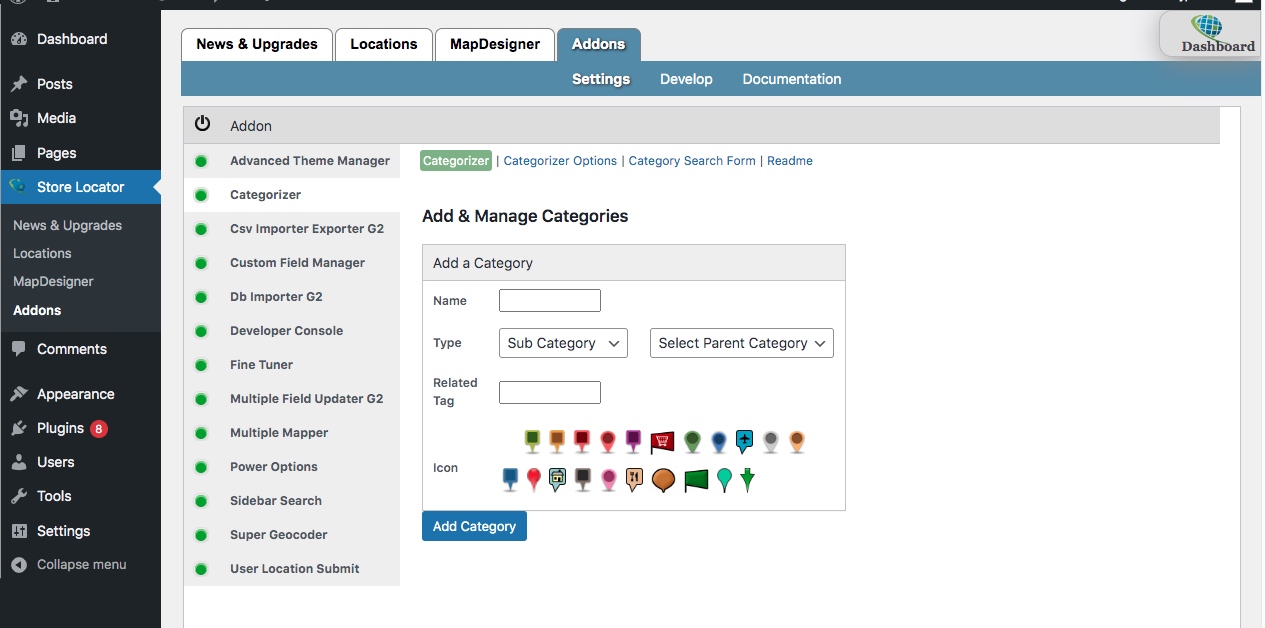Switch to the MapDesigner tab
The width and height of the screenshot is (1265, 628).
(495, 44)
